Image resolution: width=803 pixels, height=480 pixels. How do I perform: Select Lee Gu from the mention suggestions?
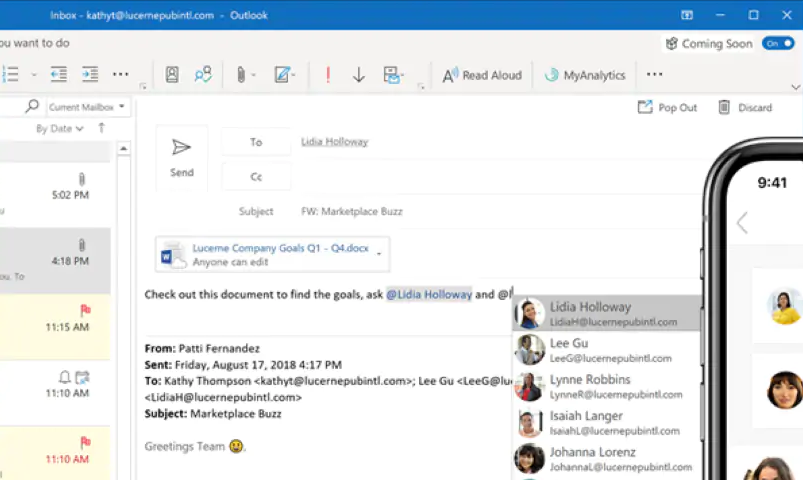pyautogui.click(x=606, y=350)
